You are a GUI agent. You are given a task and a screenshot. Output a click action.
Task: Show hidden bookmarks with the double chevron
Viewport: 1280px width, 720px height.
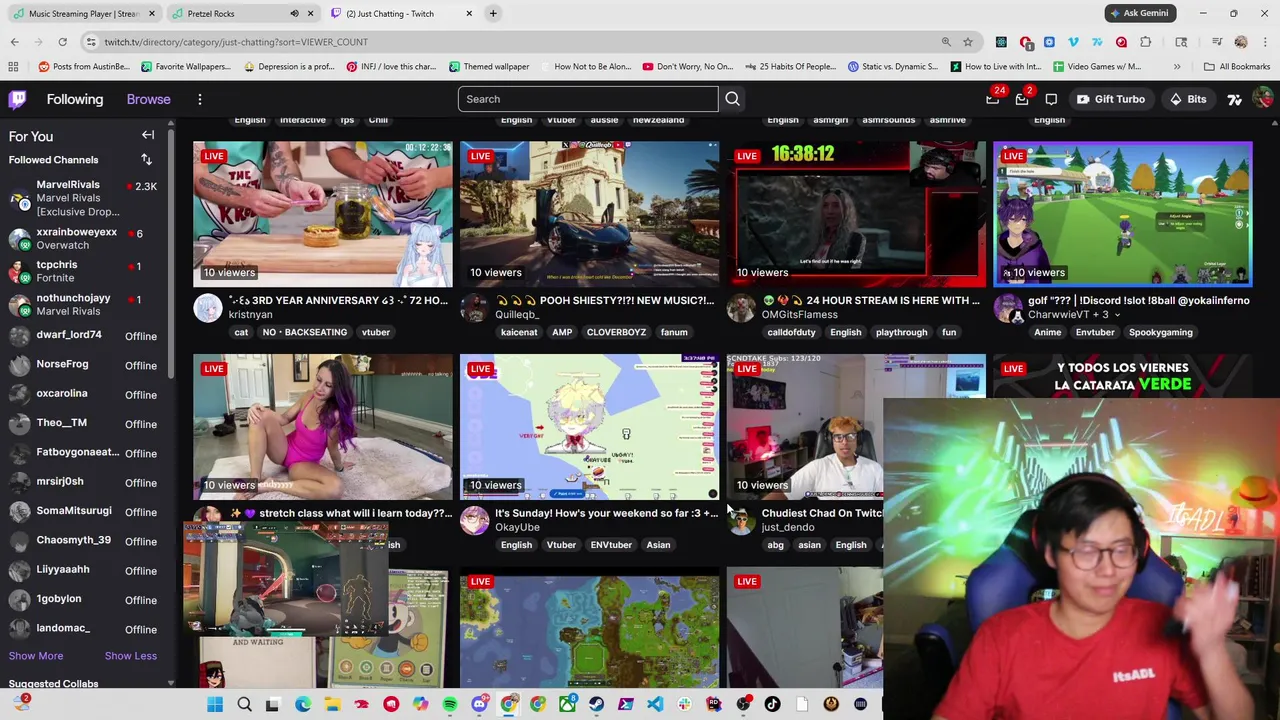1177,67
